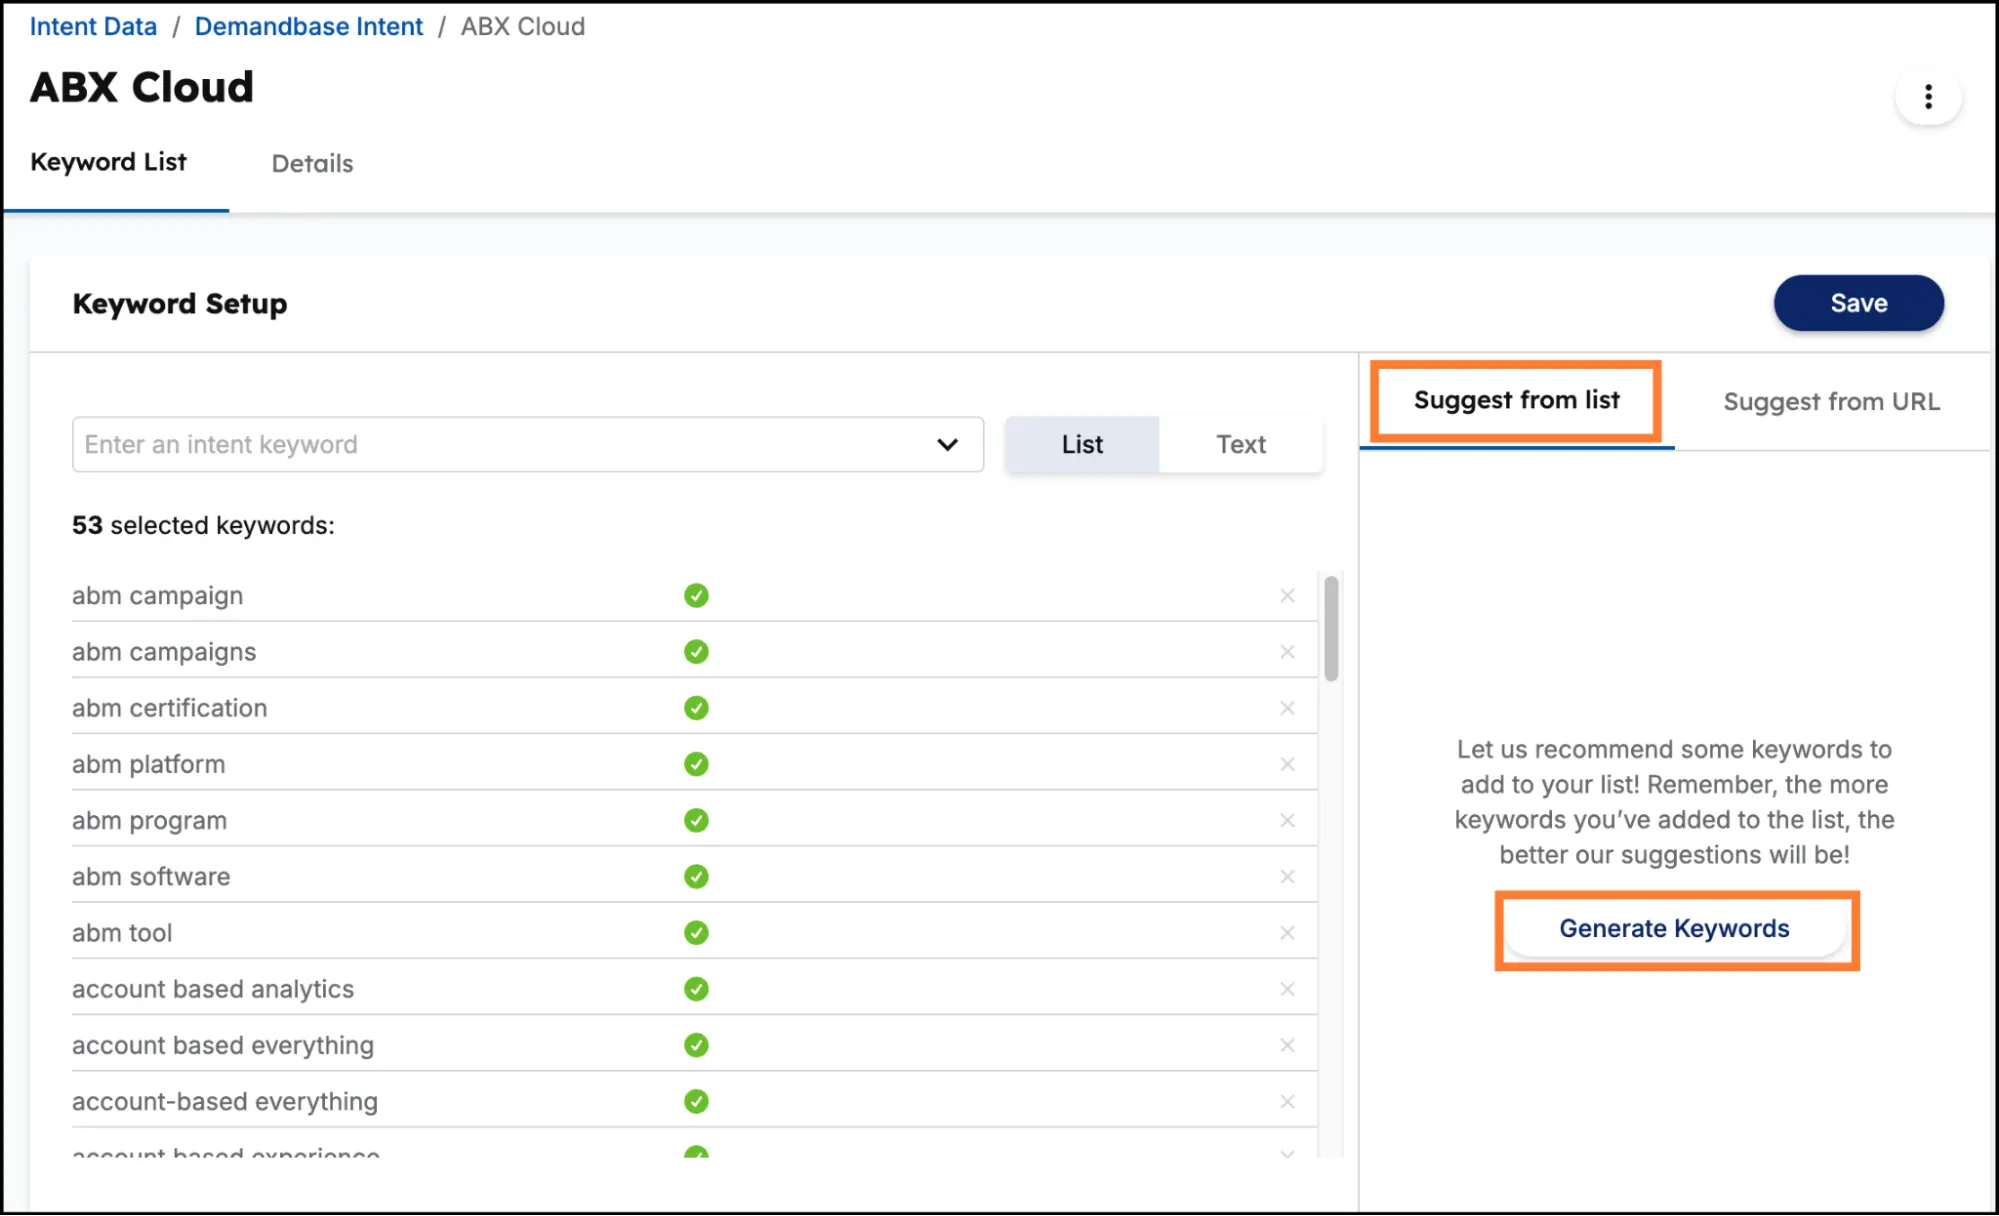Remove the 'abm certification' keyword
Viewport: 1999px width, 1216px height.
coord(1287,708)
